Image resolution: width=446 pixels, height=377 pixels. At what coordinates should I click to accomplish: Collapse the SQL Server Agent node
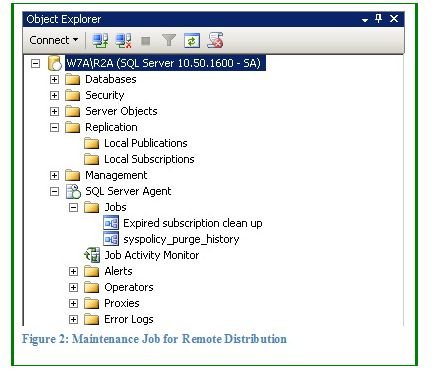click(x=54, y=191)
